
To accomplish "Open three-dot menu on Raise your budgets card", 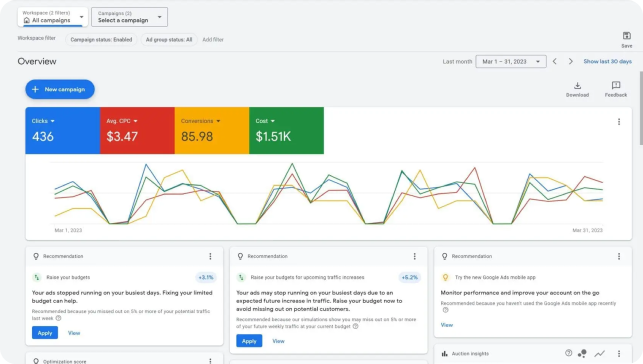I will coord(210,256).
